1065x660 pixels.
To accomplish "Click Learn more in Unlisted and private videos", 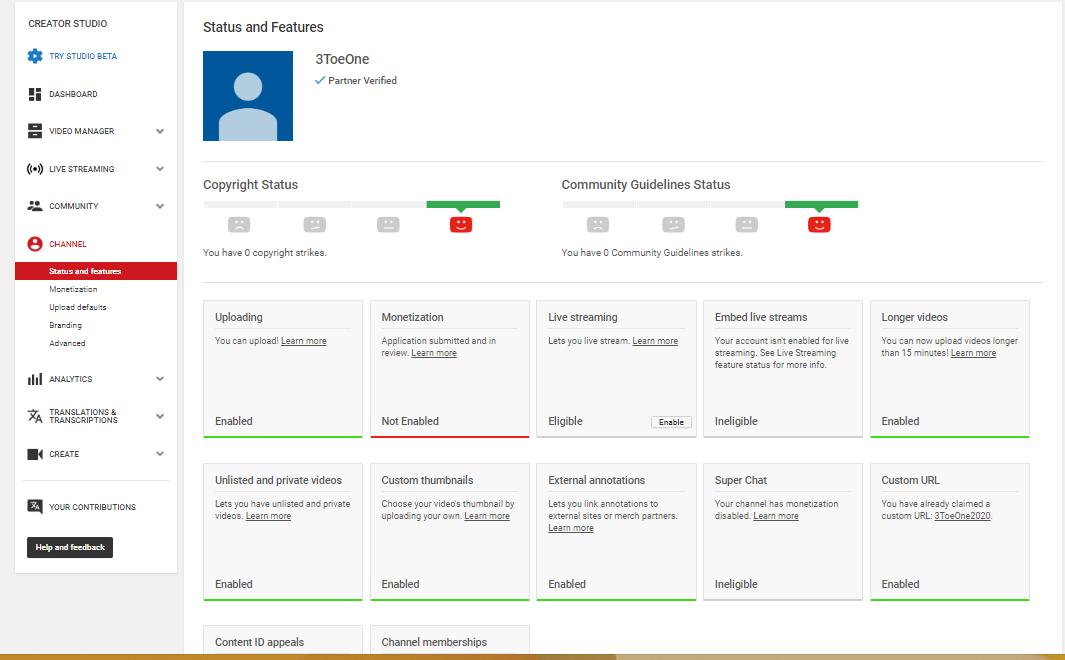I will (x=268, y=516).
